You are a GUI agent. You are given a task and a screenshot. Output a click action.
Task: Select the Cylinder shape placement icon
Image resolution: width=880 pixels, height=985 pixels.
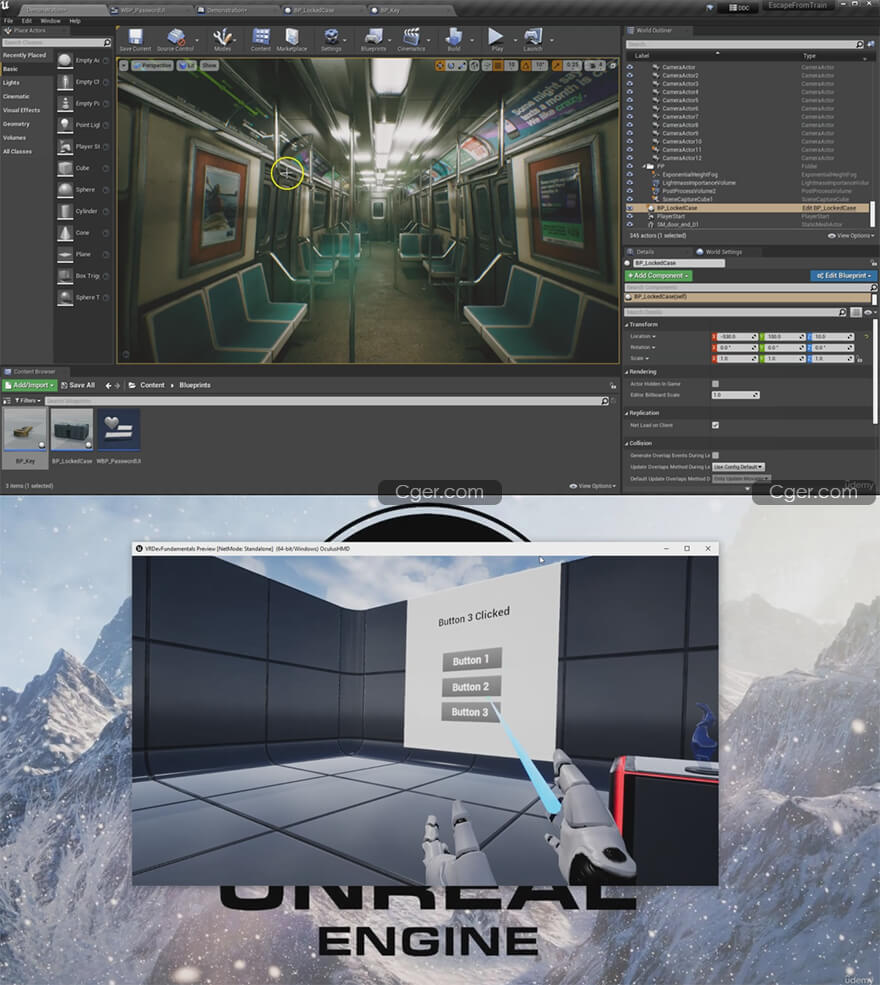(x=65, y=211)
